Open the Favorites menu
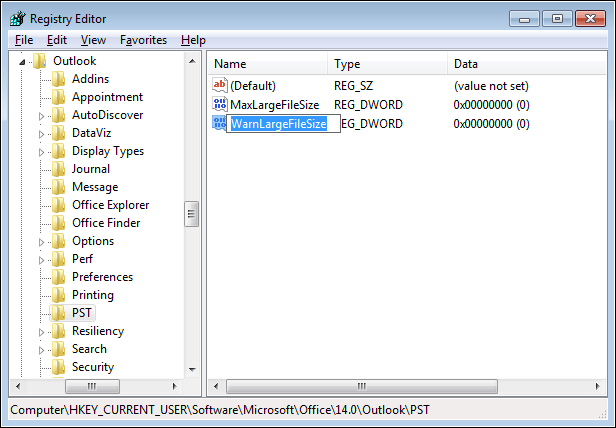The image size is (616, 428). click(x=143, y=40)
